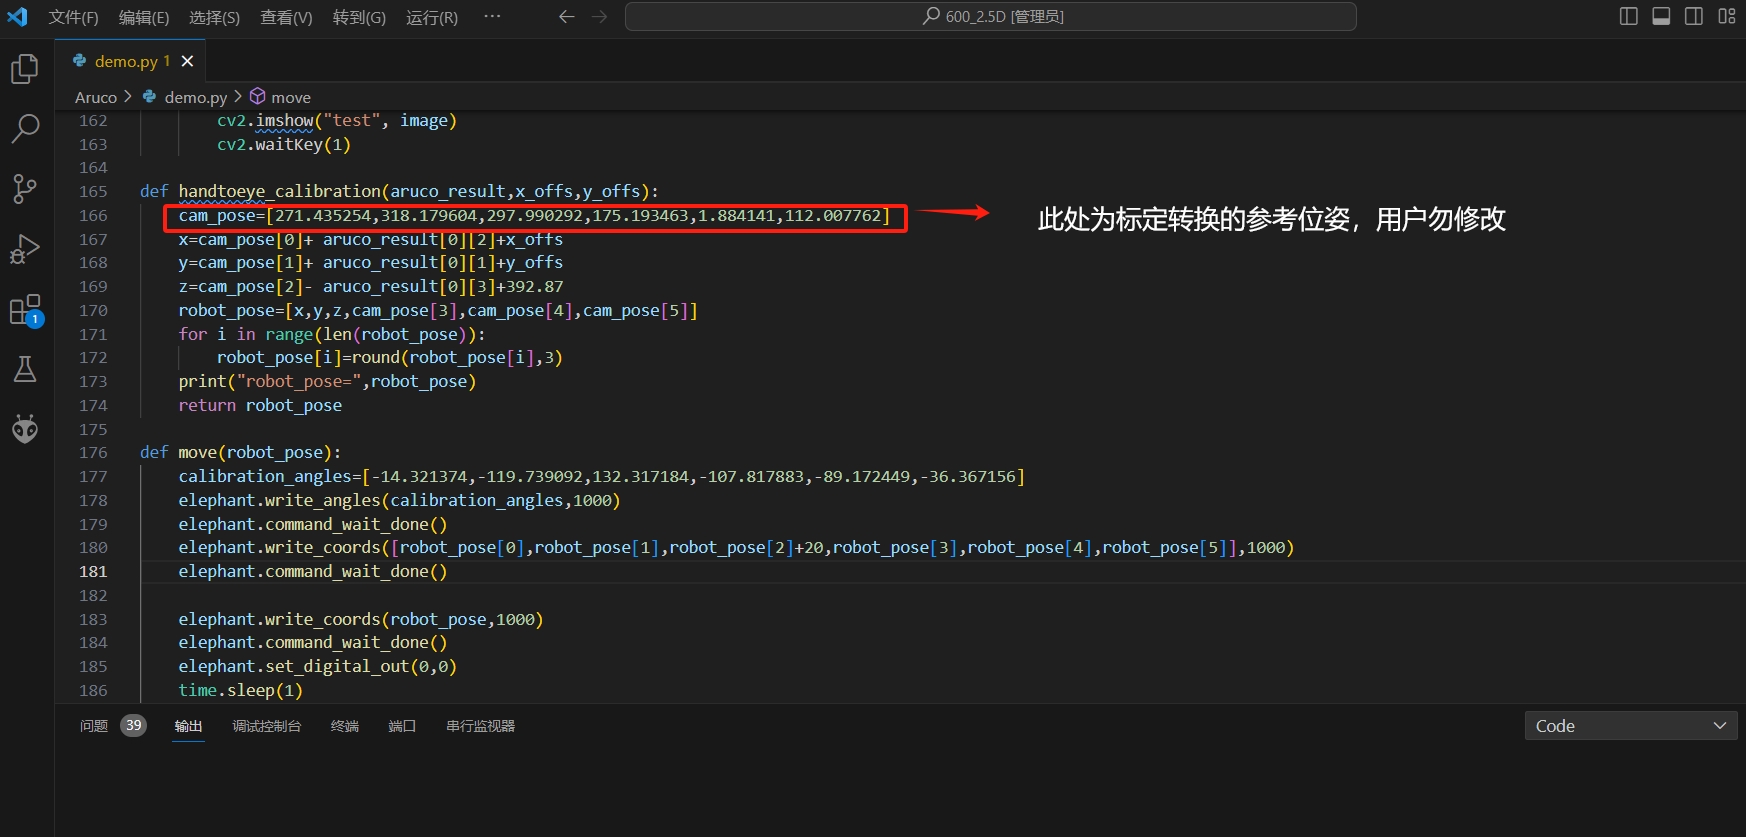Viewport: 1746px width, 837px height.
Task: Open the Search view in activity bar
Action: (25, 128)
